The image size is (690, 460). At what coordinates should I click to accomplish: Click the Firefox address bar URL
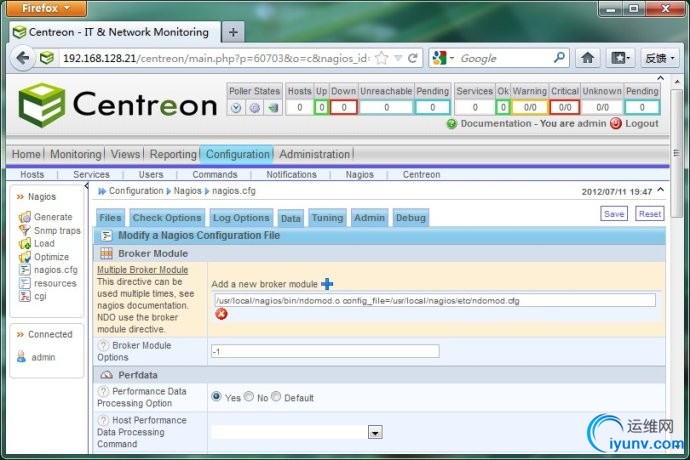tap(216, 58)
